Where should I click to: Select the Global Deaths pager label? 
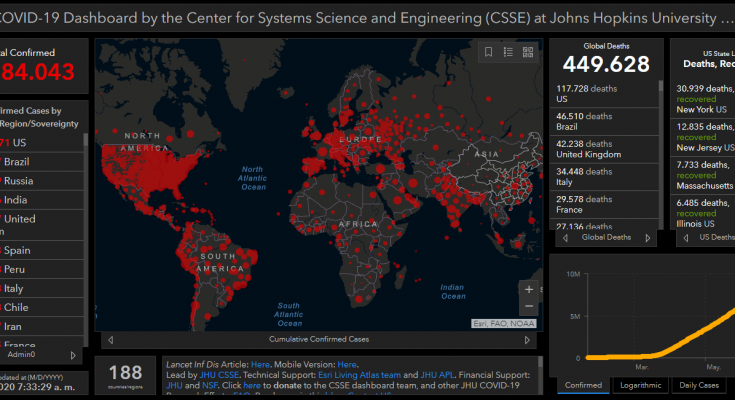tap(606, 237)
